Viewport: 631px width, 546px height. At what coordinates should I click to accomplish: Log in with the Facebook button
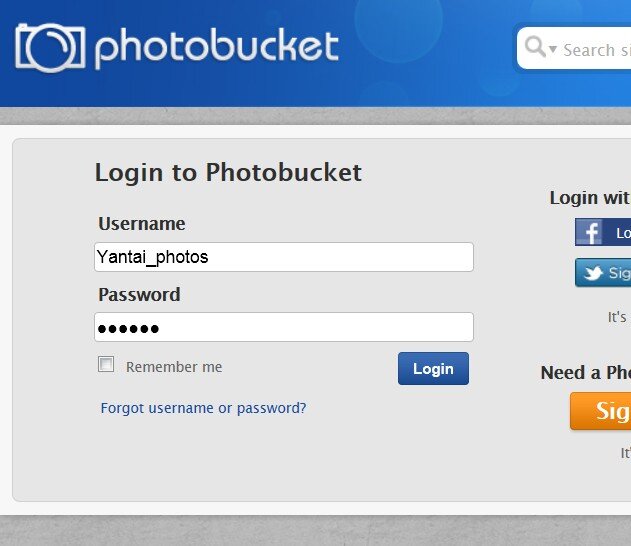tap(603, 232)
